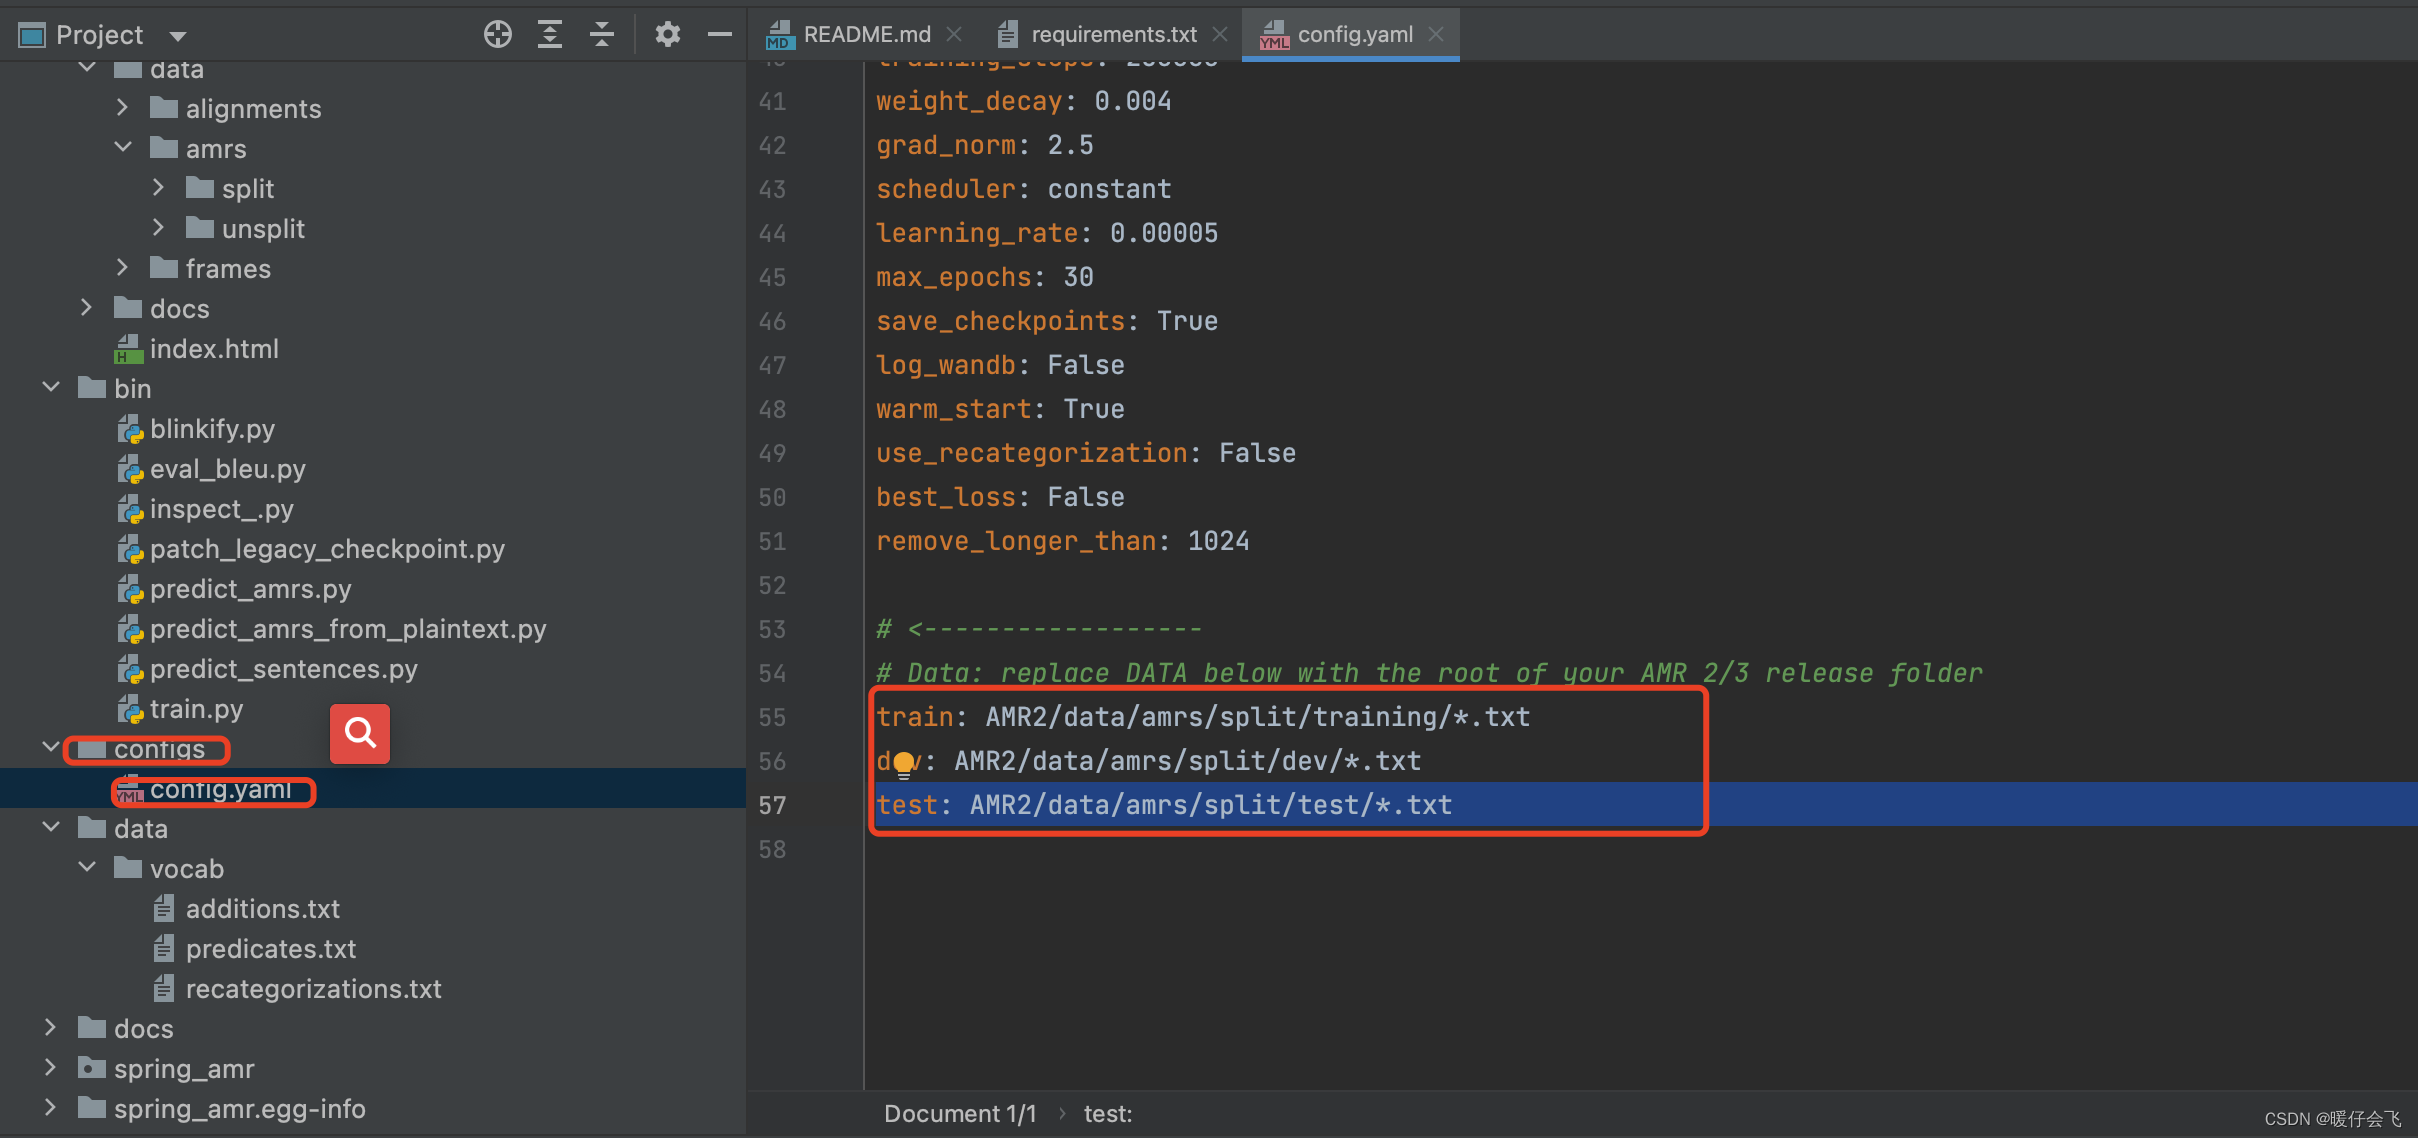
Task: Click the locate/select opened file target icon
Action: tap(497, 35)
